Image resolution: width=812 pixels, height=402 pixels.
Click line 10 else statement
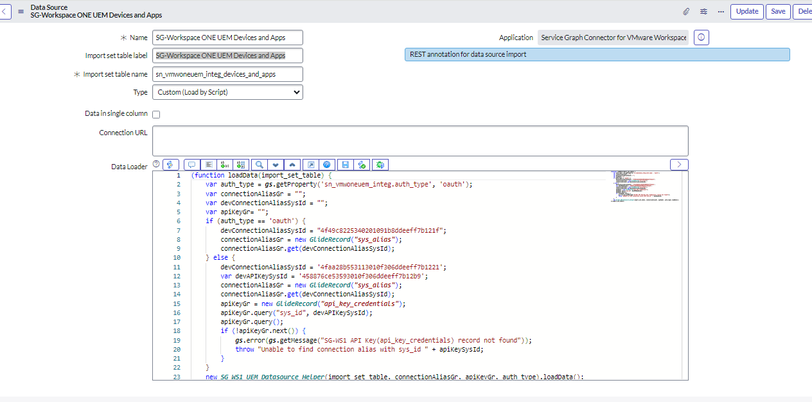pos(221,257)
